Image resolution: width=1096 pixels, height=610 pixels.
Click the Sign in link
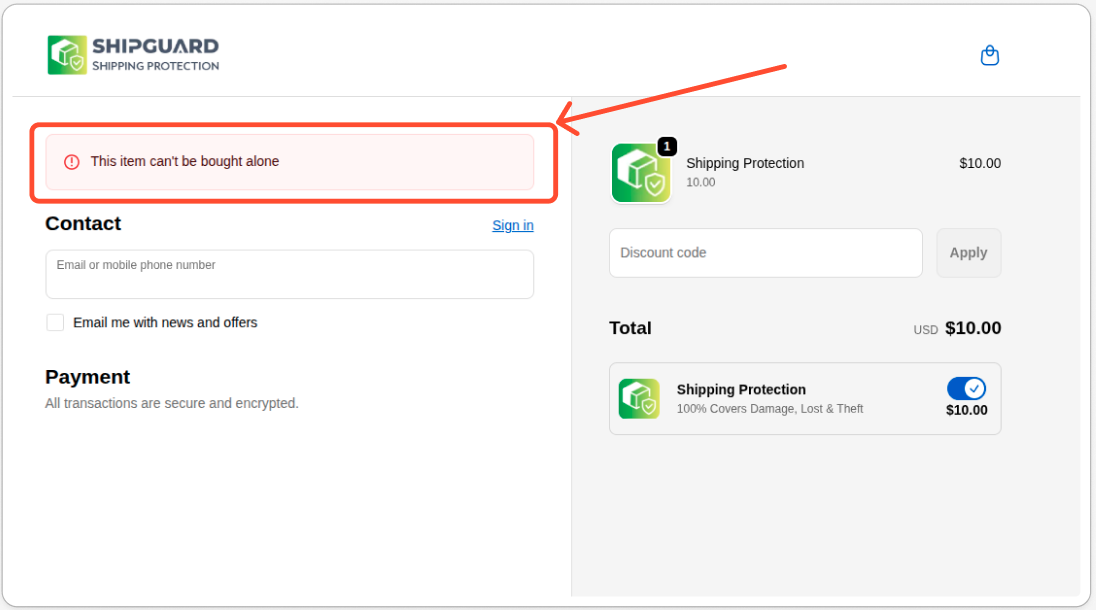[x=512, y=226]
